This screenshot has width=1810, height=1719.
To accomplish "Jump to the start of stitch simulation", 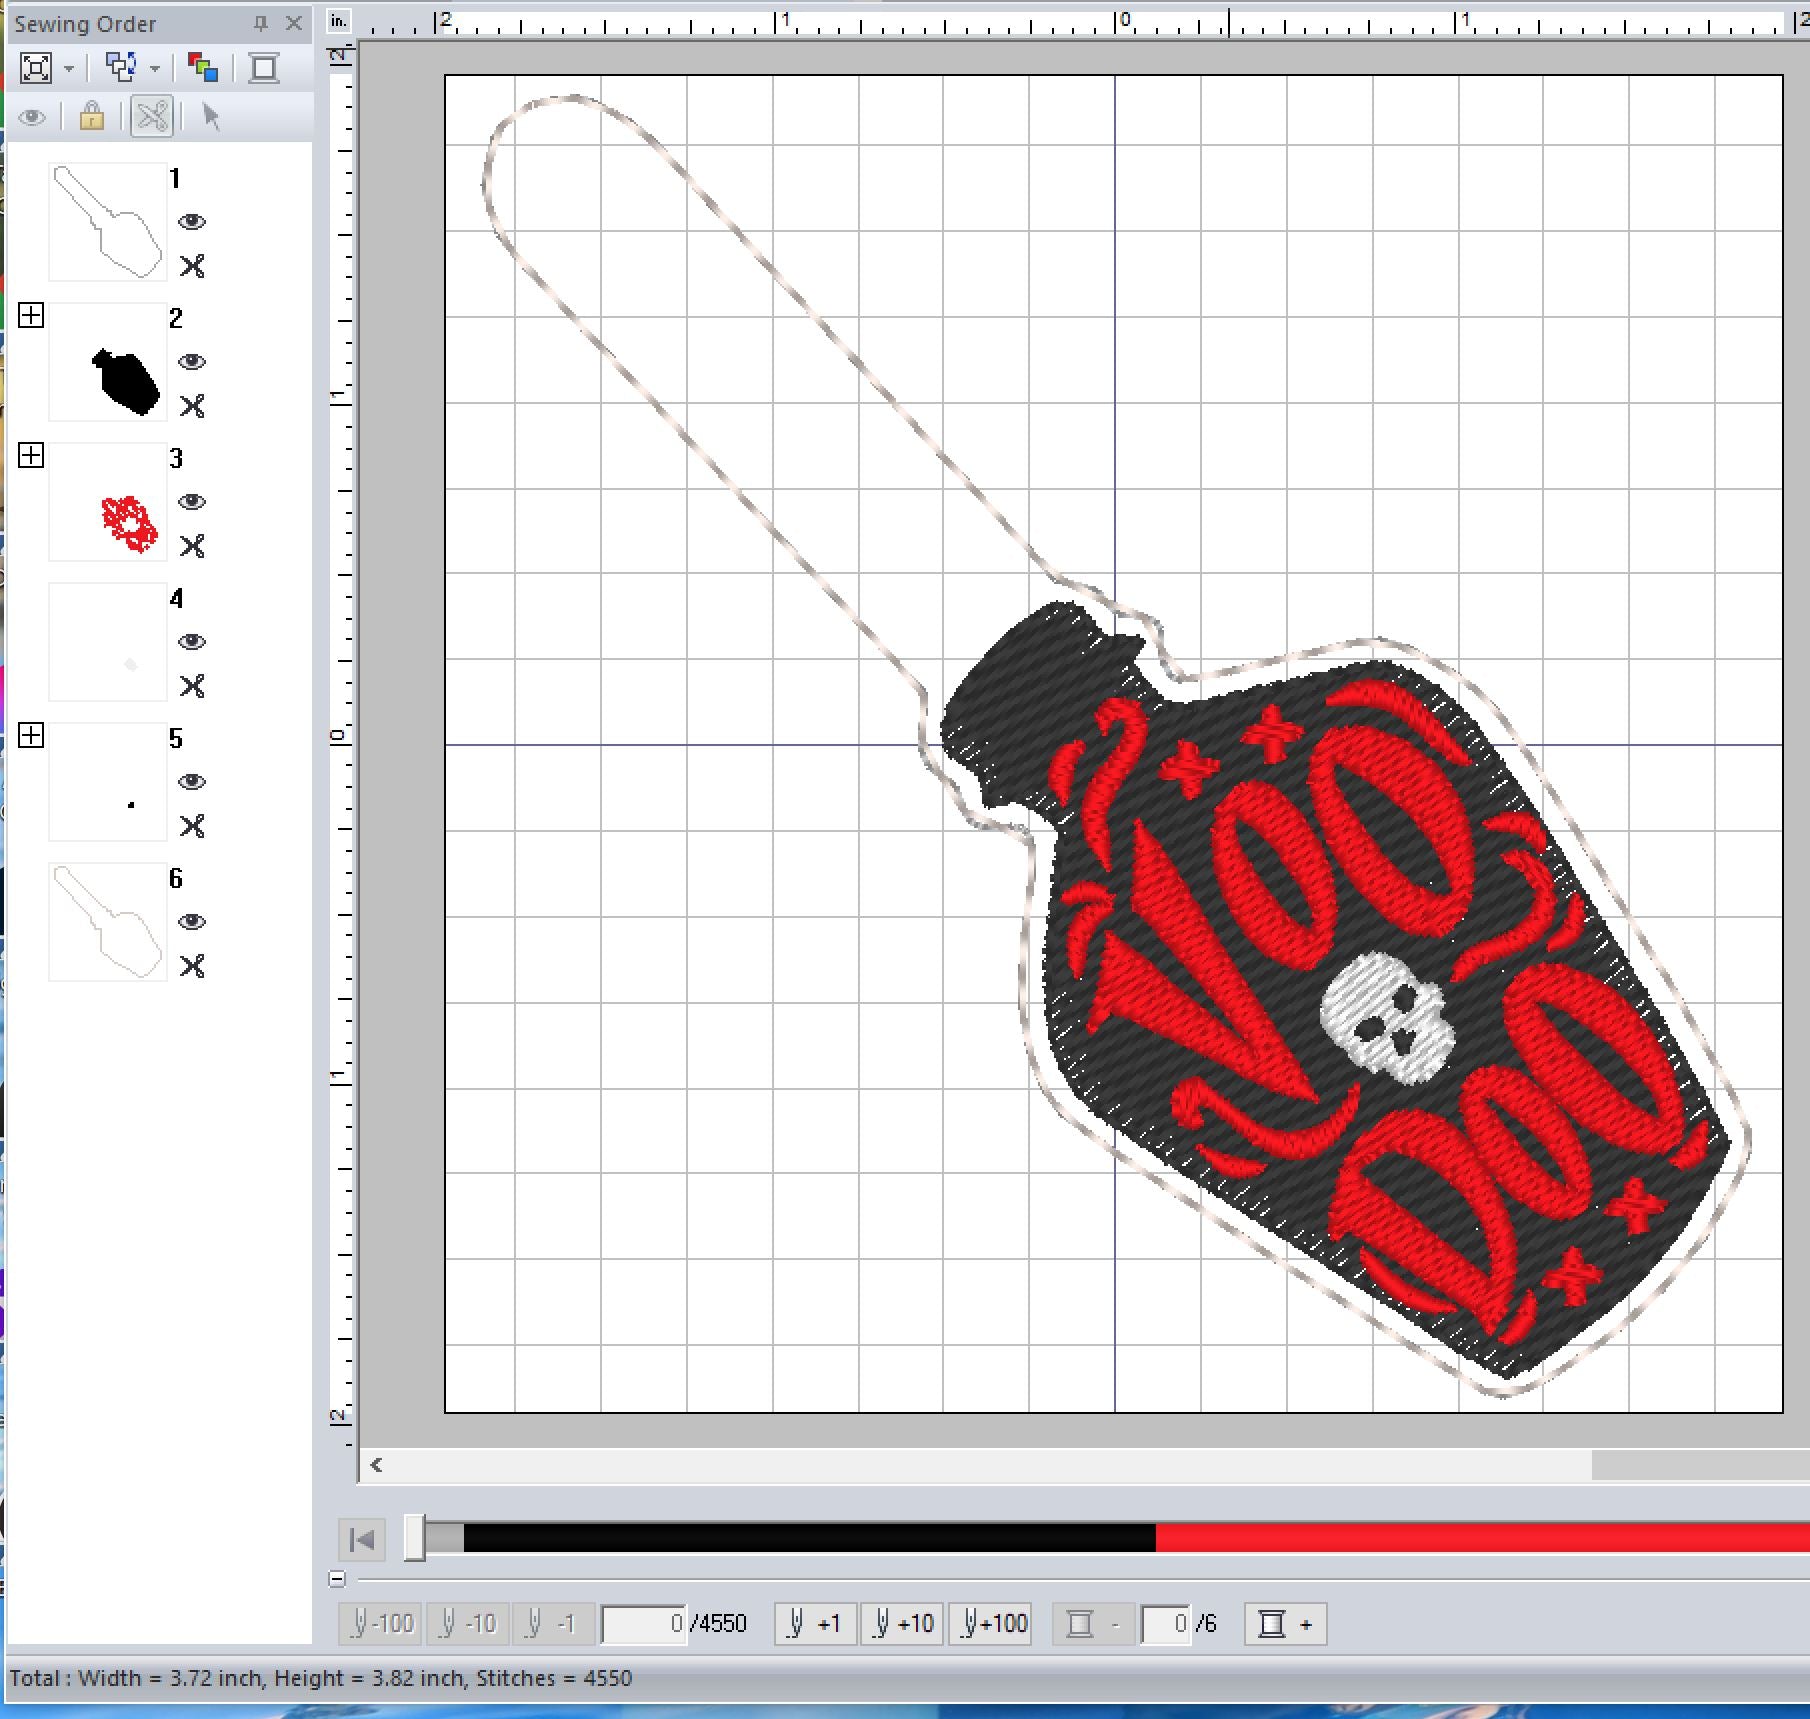I will (x=362, y=1539).
